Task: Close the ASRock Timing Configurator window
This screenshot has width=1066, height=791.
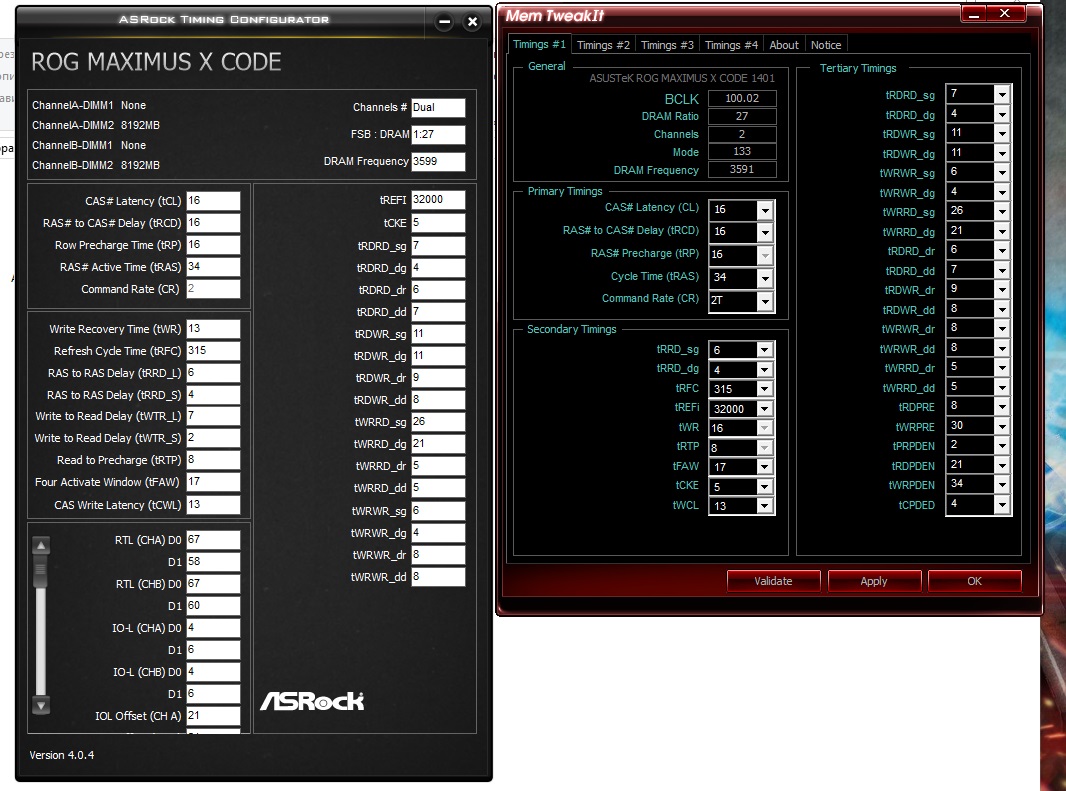Action: point(472,22)
